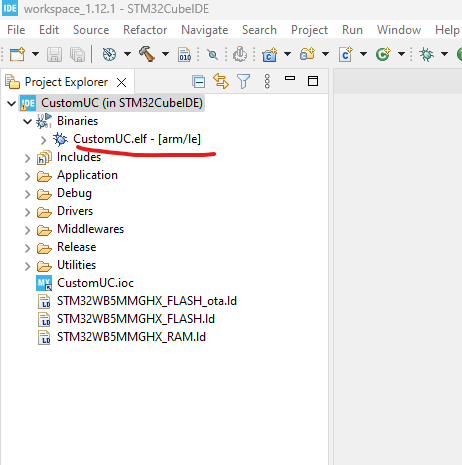Click the New C Source File icon
462x465 pixels.
[x=345, y=54]
